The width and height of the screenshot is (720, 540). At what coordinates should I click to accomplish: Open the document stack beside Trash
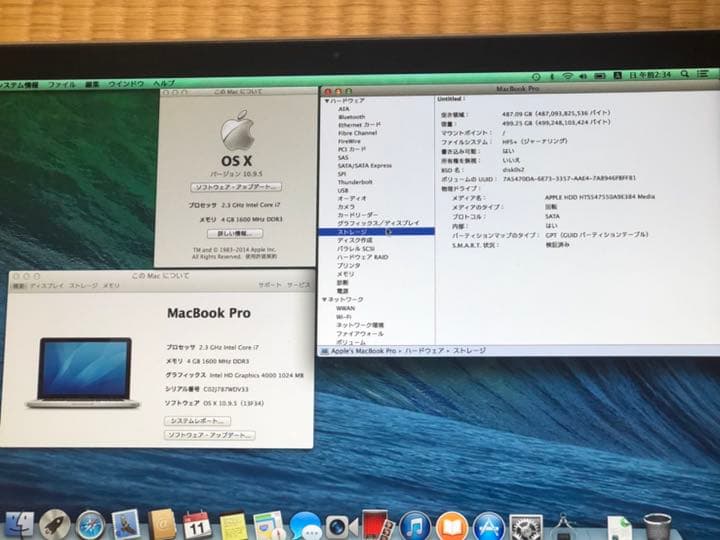pyautogui.click(x=619, y=528)
